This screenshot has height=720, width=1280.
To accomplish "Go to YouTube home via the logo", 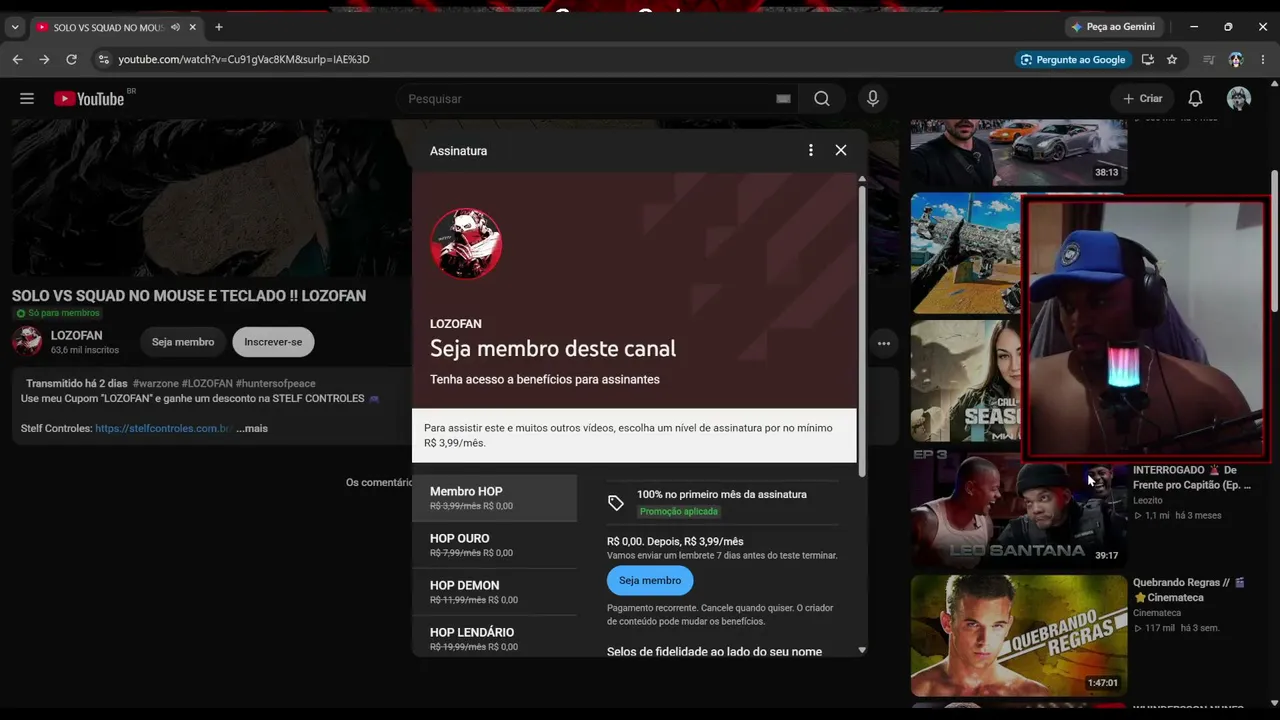I will pos(90,98).
